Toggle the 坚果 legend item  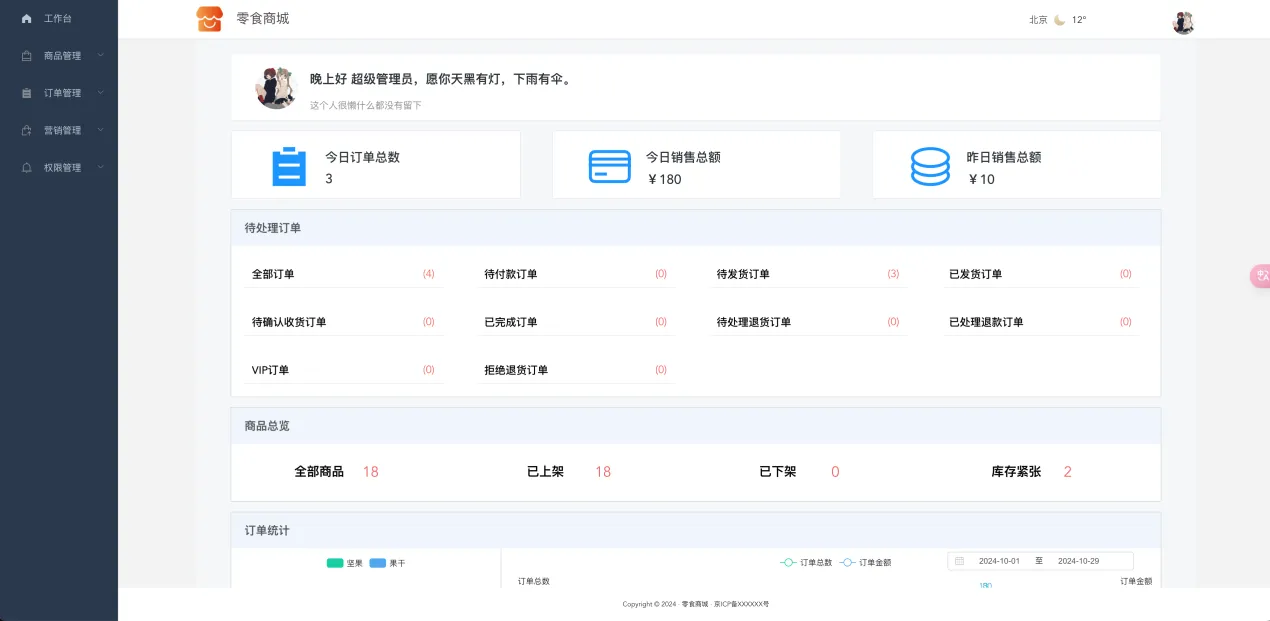pyautogui.click(x=345, y=563)
